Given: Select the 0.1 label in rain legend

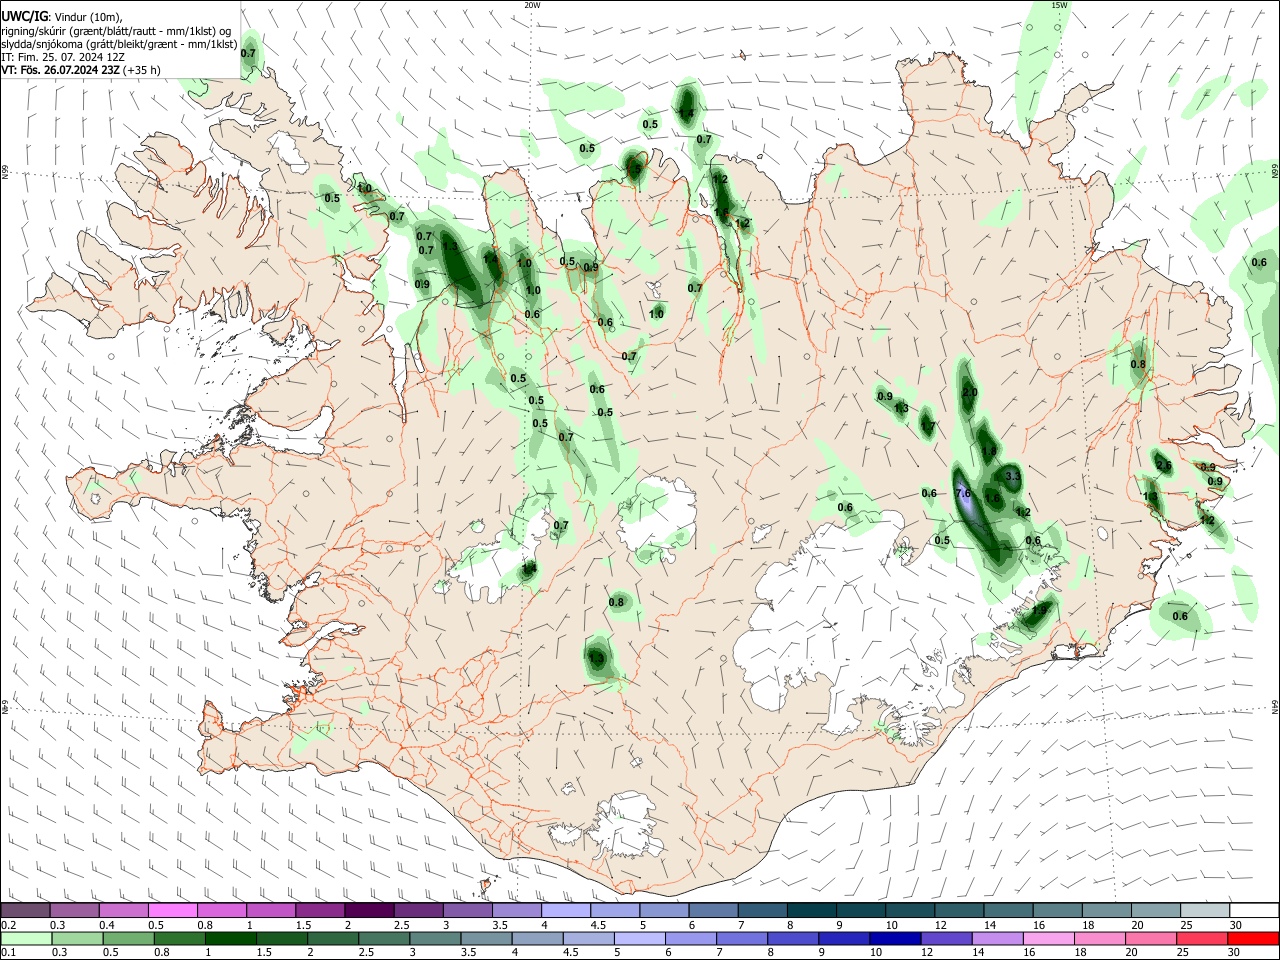Looking at the screenshot, I should 9,952.
